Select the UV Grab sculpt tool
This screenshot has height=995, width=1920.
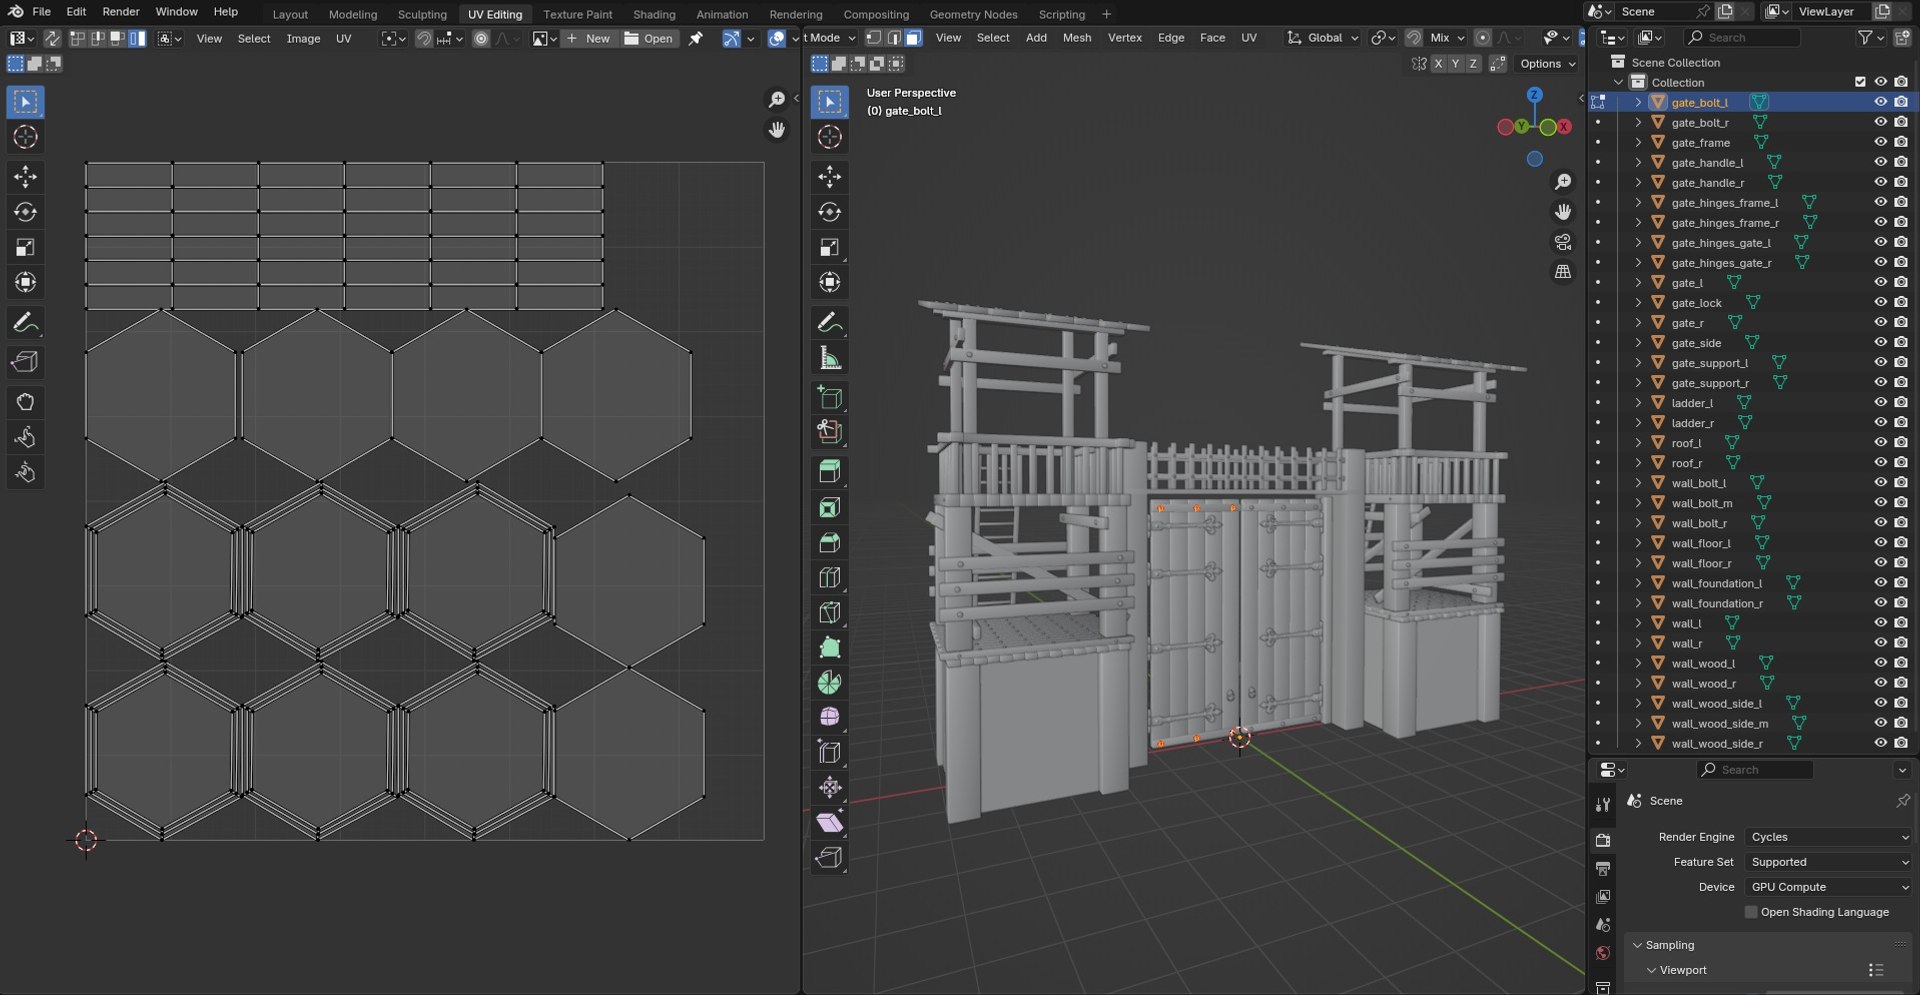[x=25, y=402]
